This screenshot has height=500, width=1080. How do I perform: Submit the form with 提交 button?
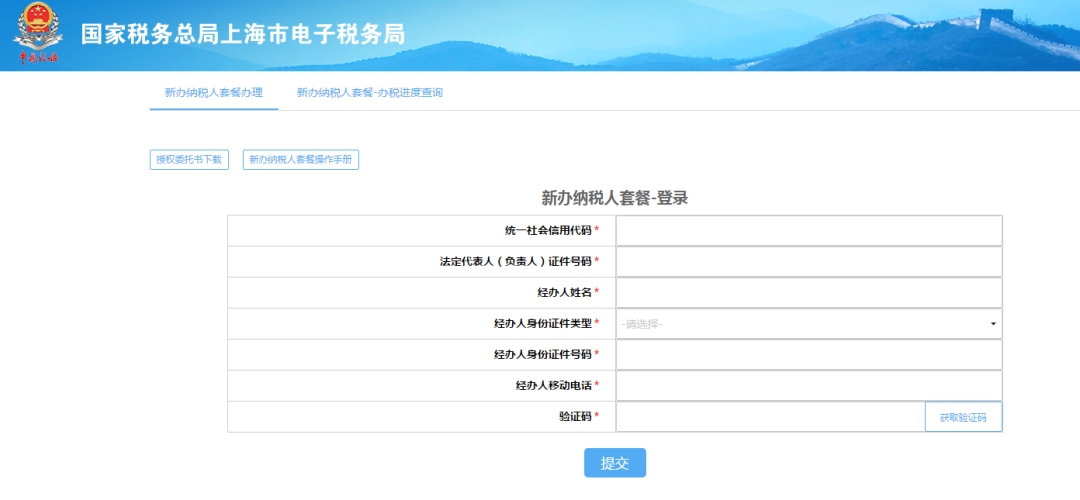(x=615, y=463)
